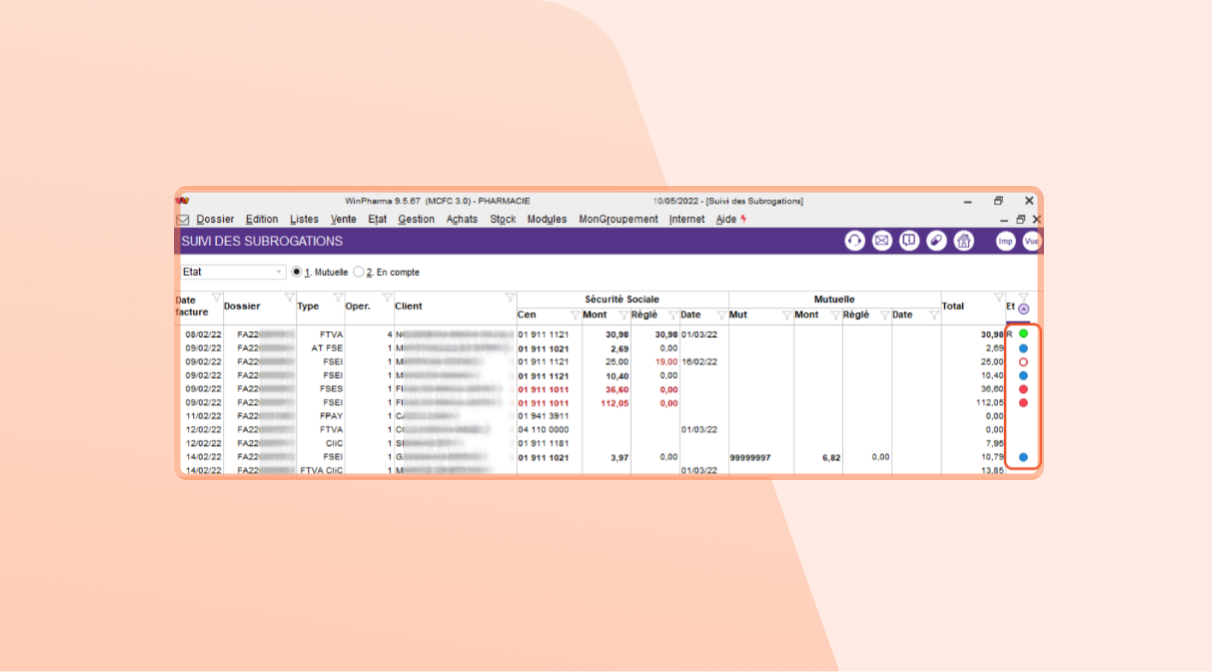Image resolution: width=1212 pixels, height=672 pixels.
Task: Open filter on Total column header
Action: (x=998, y=297)
